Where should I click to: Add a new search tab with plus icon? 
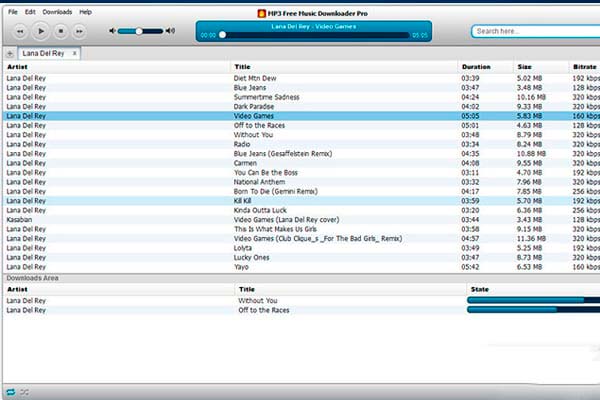click(x=10, y=54)
